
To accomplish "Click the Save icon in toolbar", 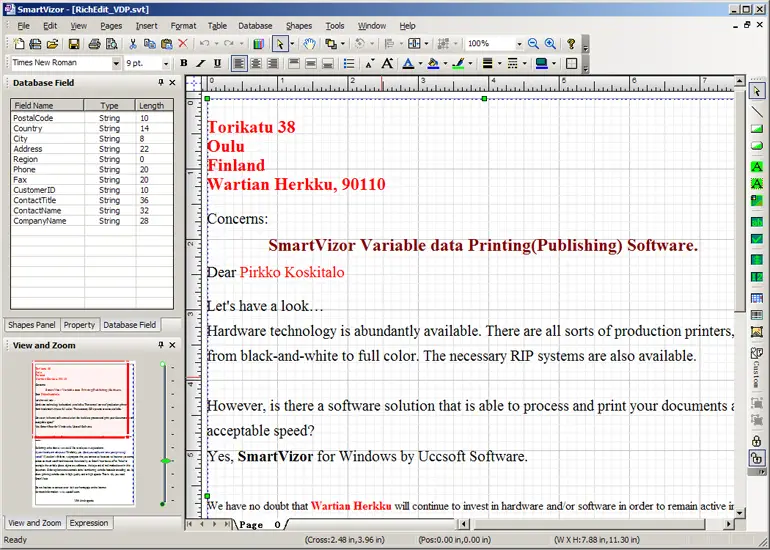I will pos(73,44).
